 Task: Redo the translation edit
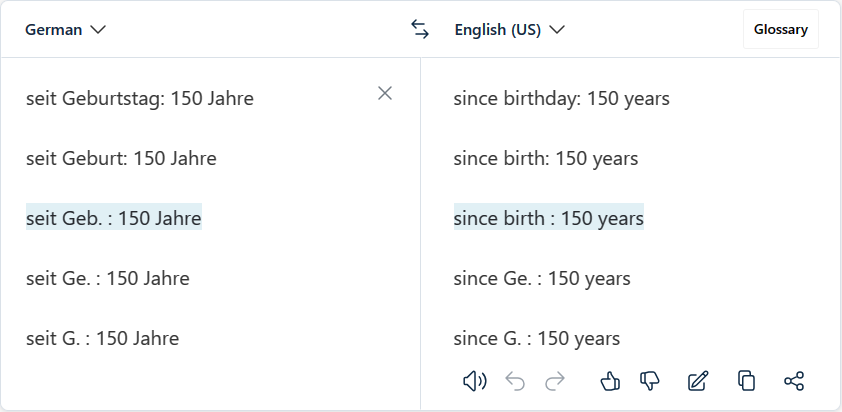555,380
